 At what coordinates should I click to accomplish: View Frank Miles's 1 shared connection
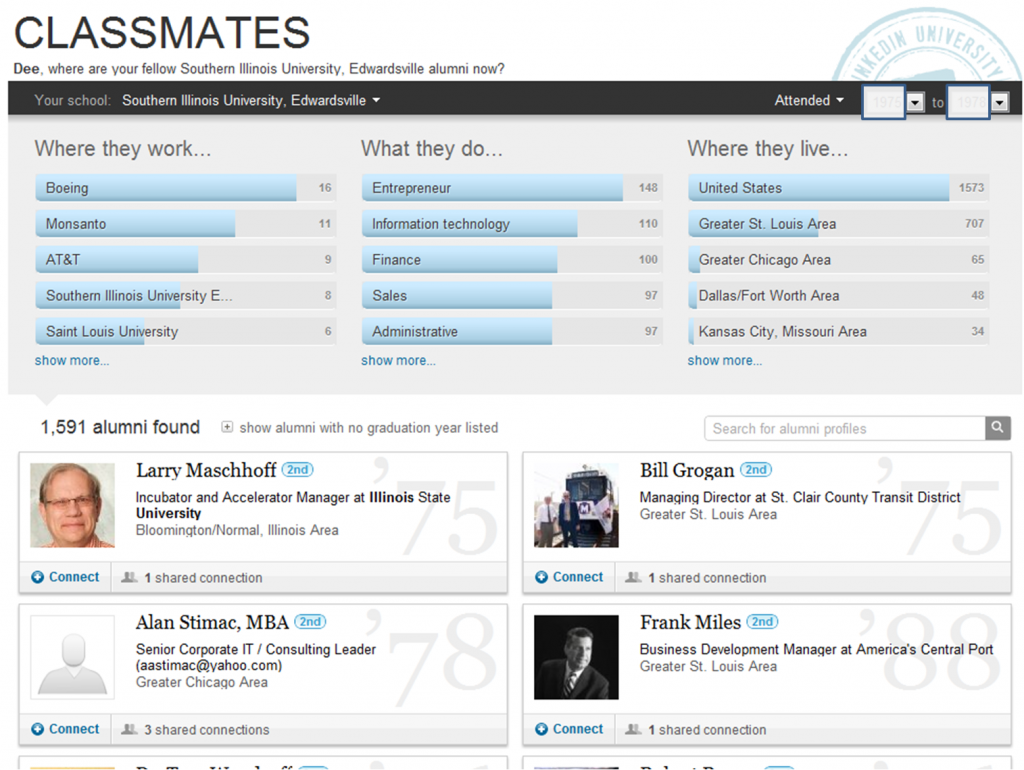tap(707, 730)
